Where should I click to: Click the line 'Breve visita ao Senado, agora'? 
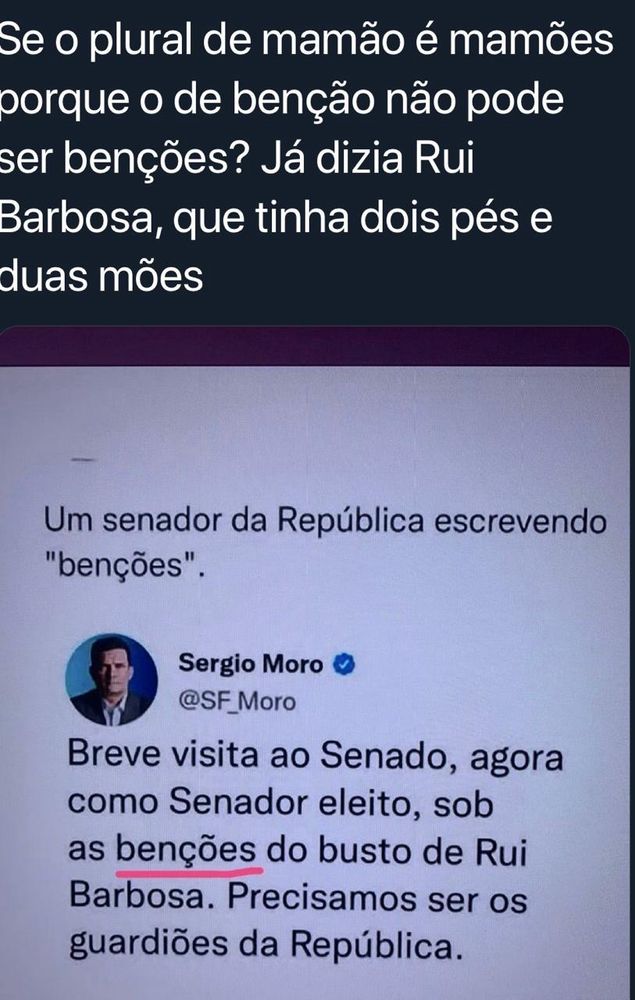[x=316, y=758]
